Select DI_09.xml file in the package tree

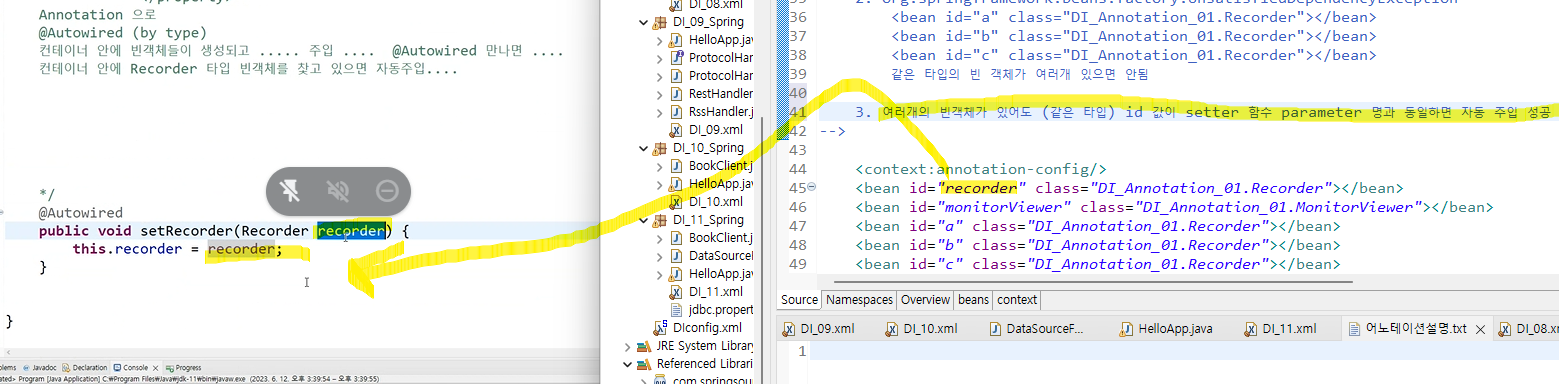pos(715,129)
